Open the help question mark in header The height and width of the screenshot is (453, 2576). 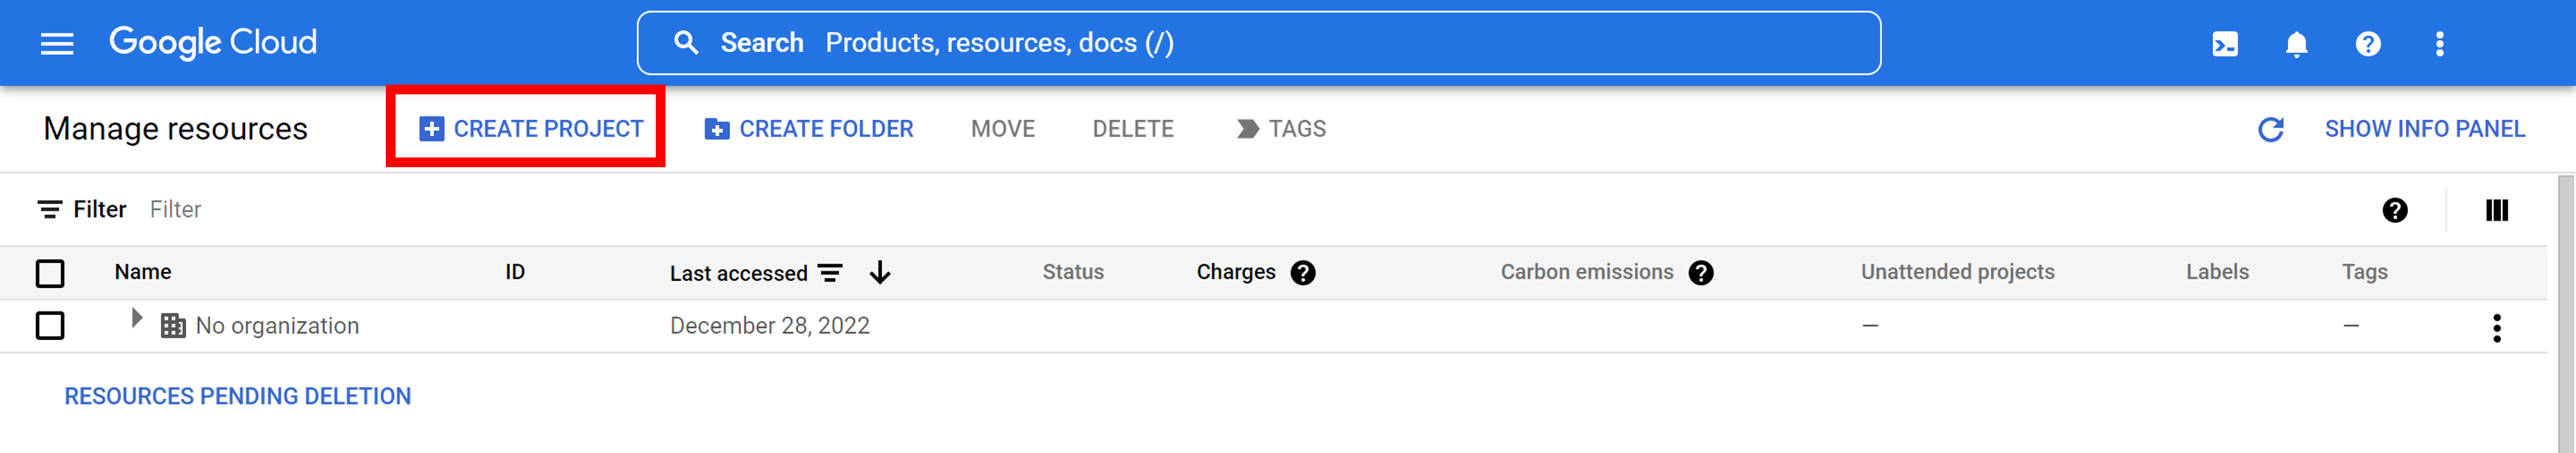2368,44
